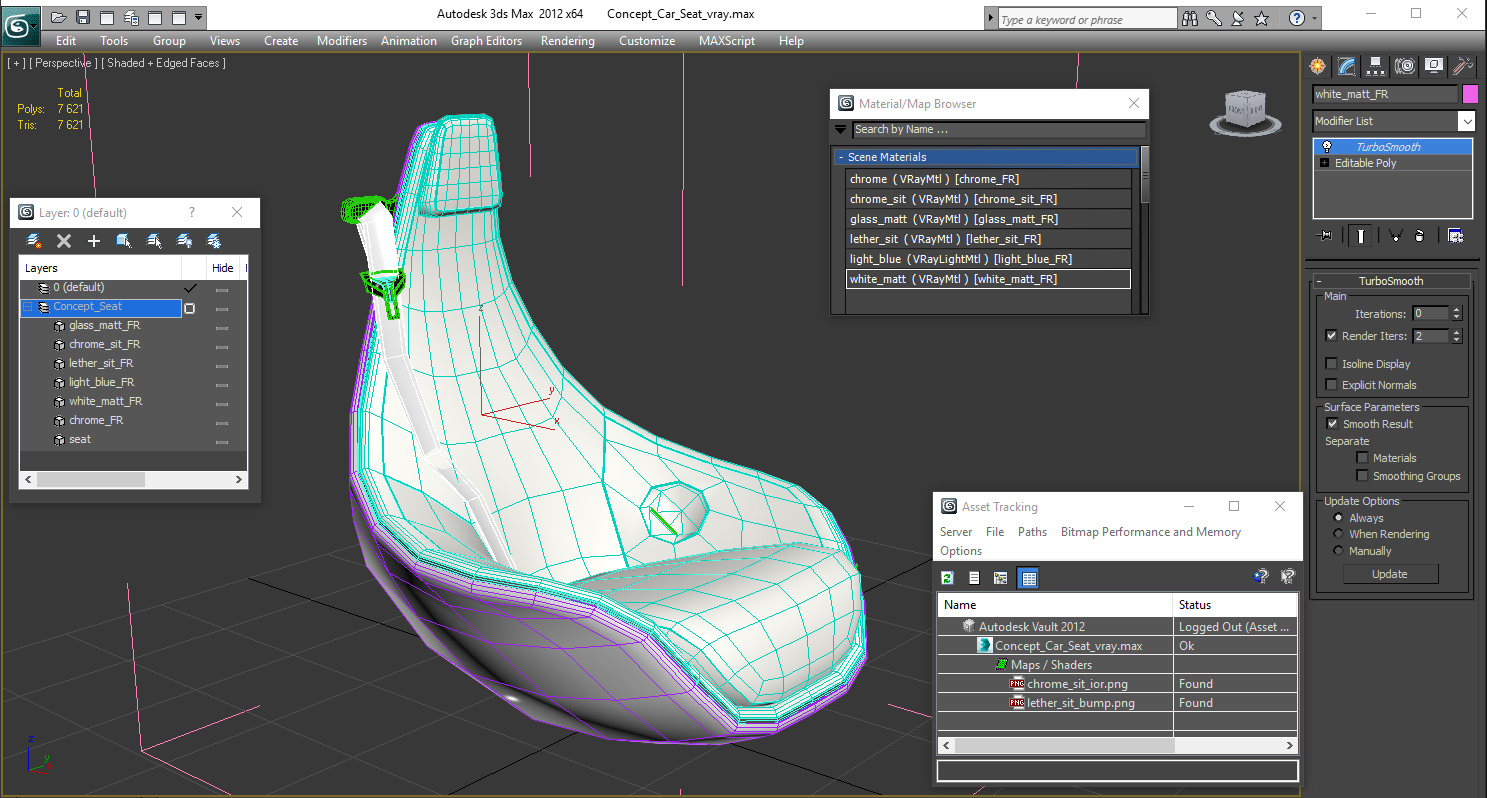Click the Search by Name field
Viewport: 1487px width, 798px height.
tap(998, 129)
